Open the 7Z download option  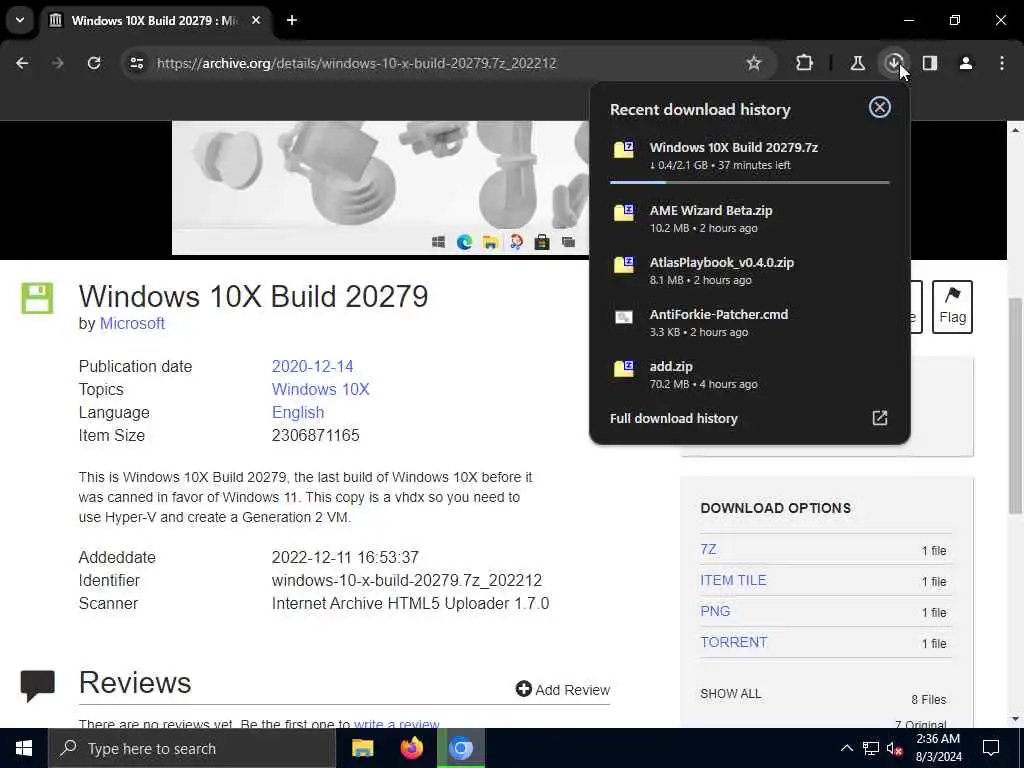point(708,549)
